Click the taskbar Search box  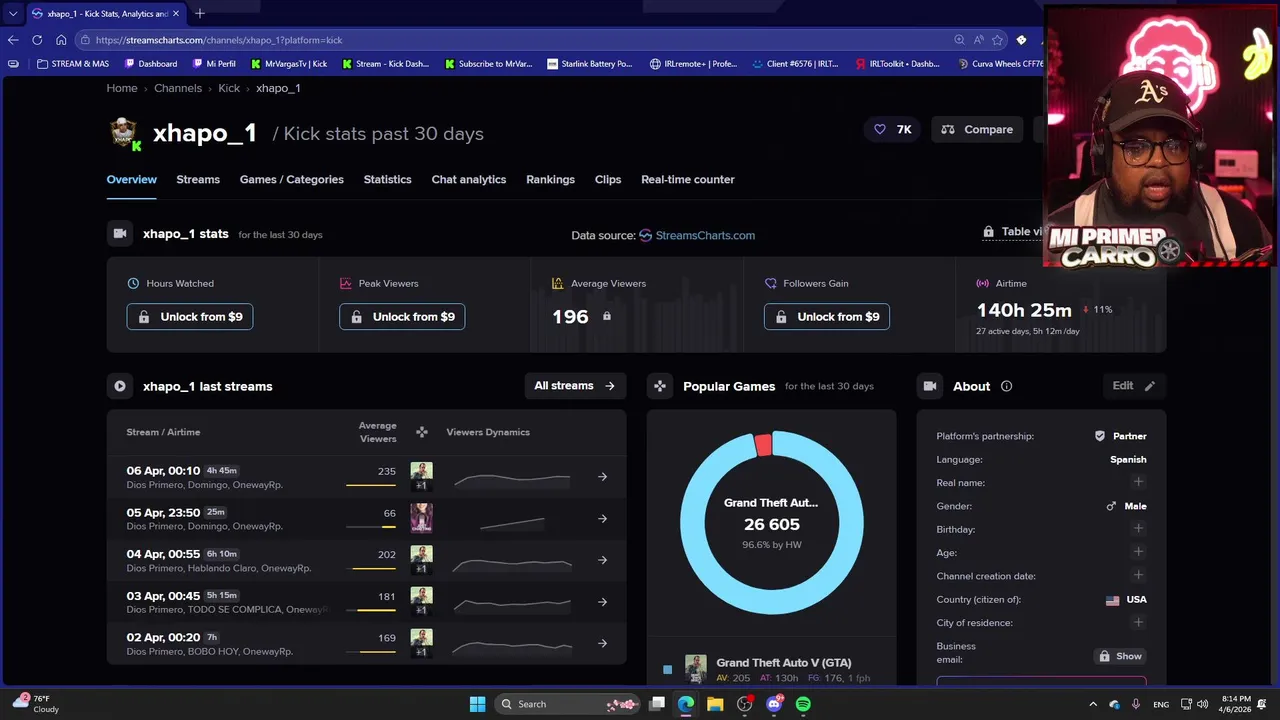pos(568,704)
